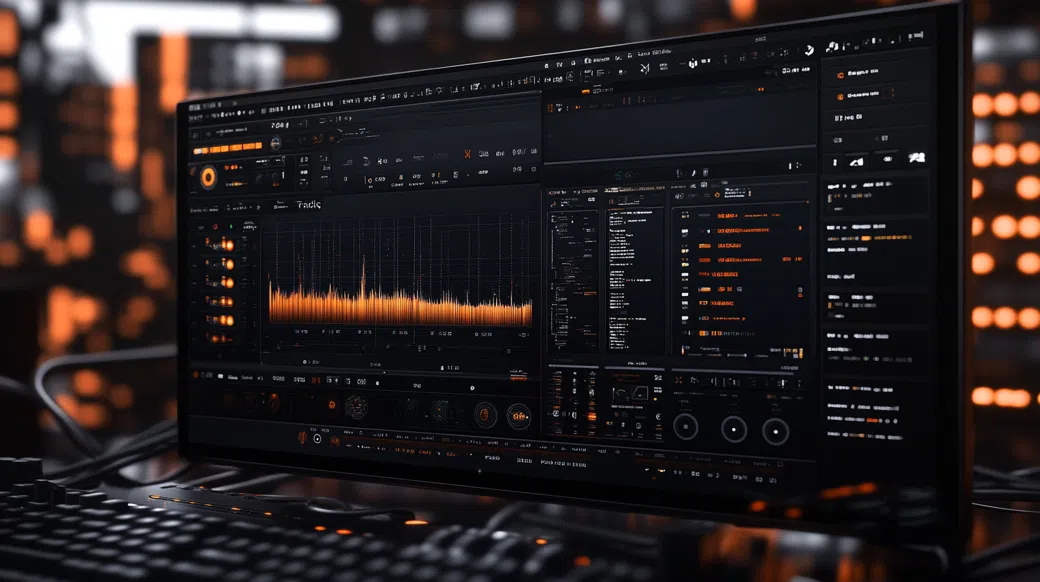This screenshot has width=1040, height=582.
Task: Click the orange X icon above the waveform
Action: [467, 153]
